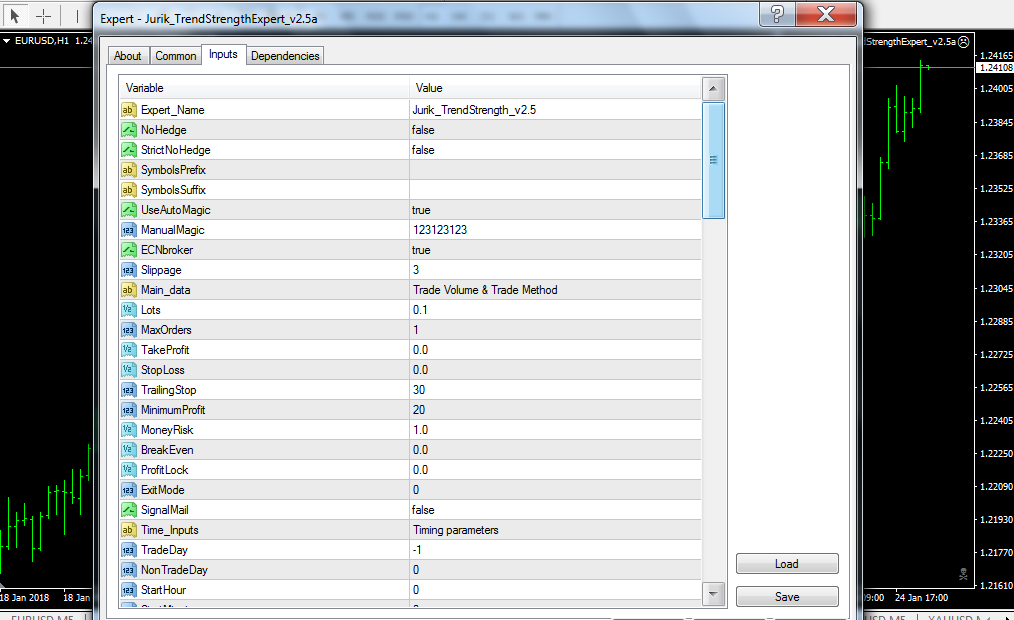Screen dimensions: 1014x620
Task: Click the scroll up arrow of inputs list
Action: tap(713, 89)
